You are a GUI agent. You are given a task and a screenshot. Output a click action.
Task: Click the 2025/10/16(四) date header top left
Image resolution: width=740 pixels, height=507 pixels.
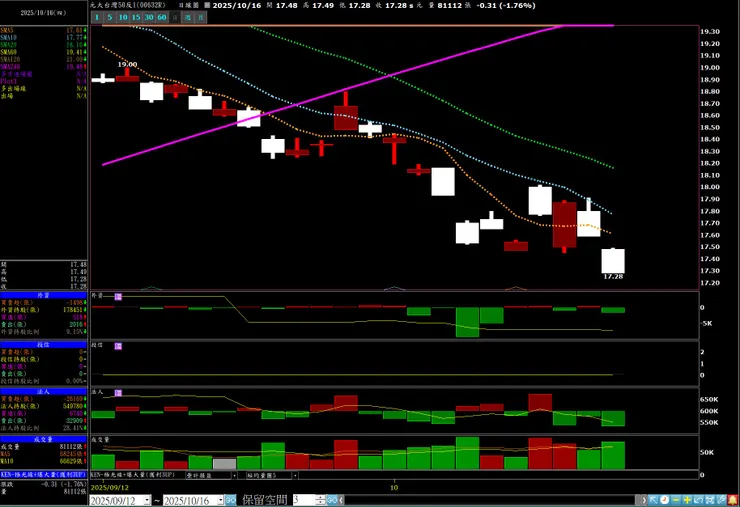coord(43,13)
